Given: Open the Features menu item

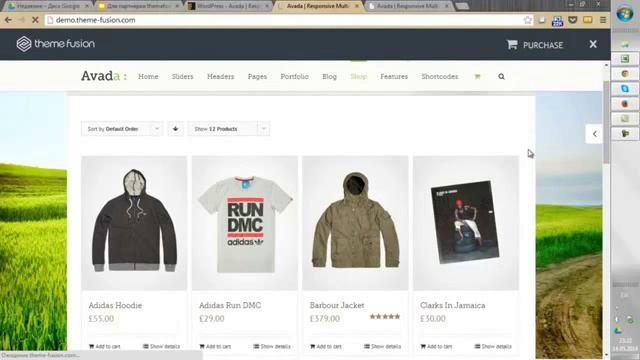Looking at the screenshot, I should (x=394, y=76).
